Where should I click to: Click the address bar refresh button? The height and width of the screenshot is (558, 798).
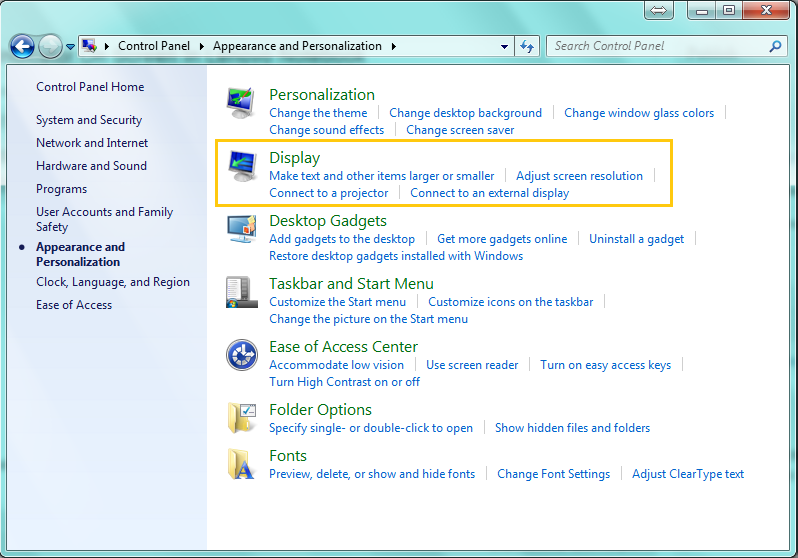point(528,46)
